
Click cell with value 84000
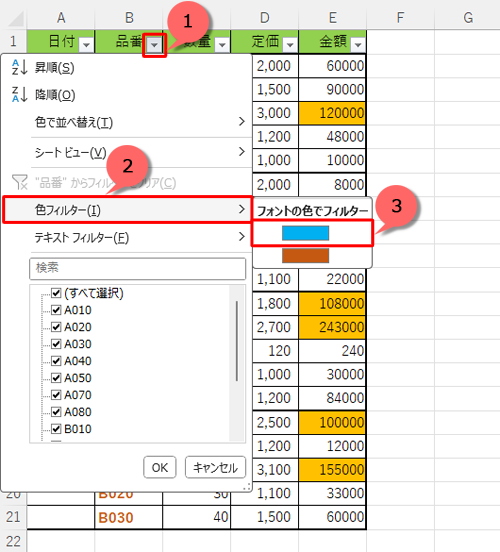332,398
